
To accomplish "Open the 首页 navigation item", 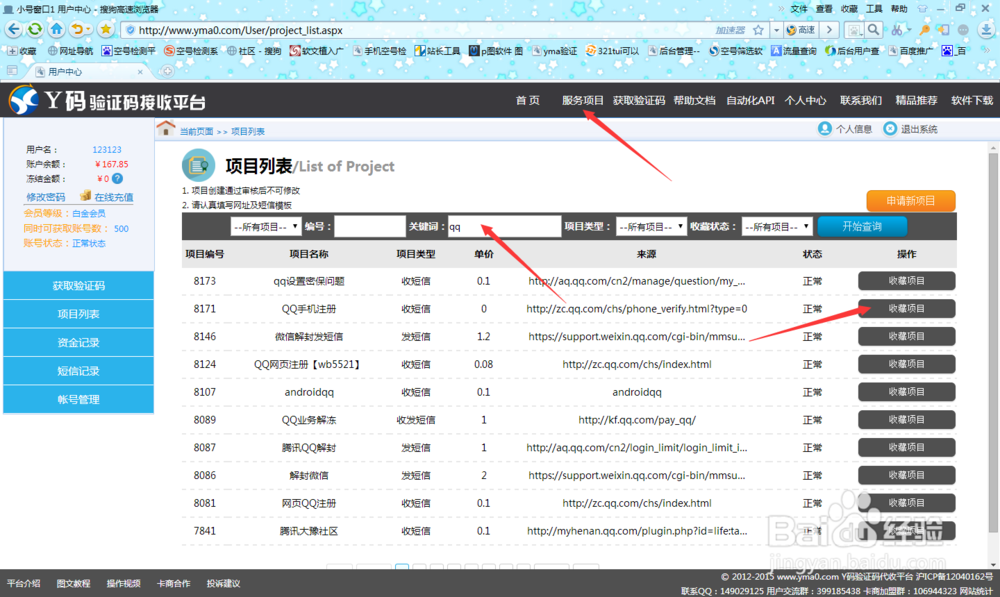I will 527,100.
